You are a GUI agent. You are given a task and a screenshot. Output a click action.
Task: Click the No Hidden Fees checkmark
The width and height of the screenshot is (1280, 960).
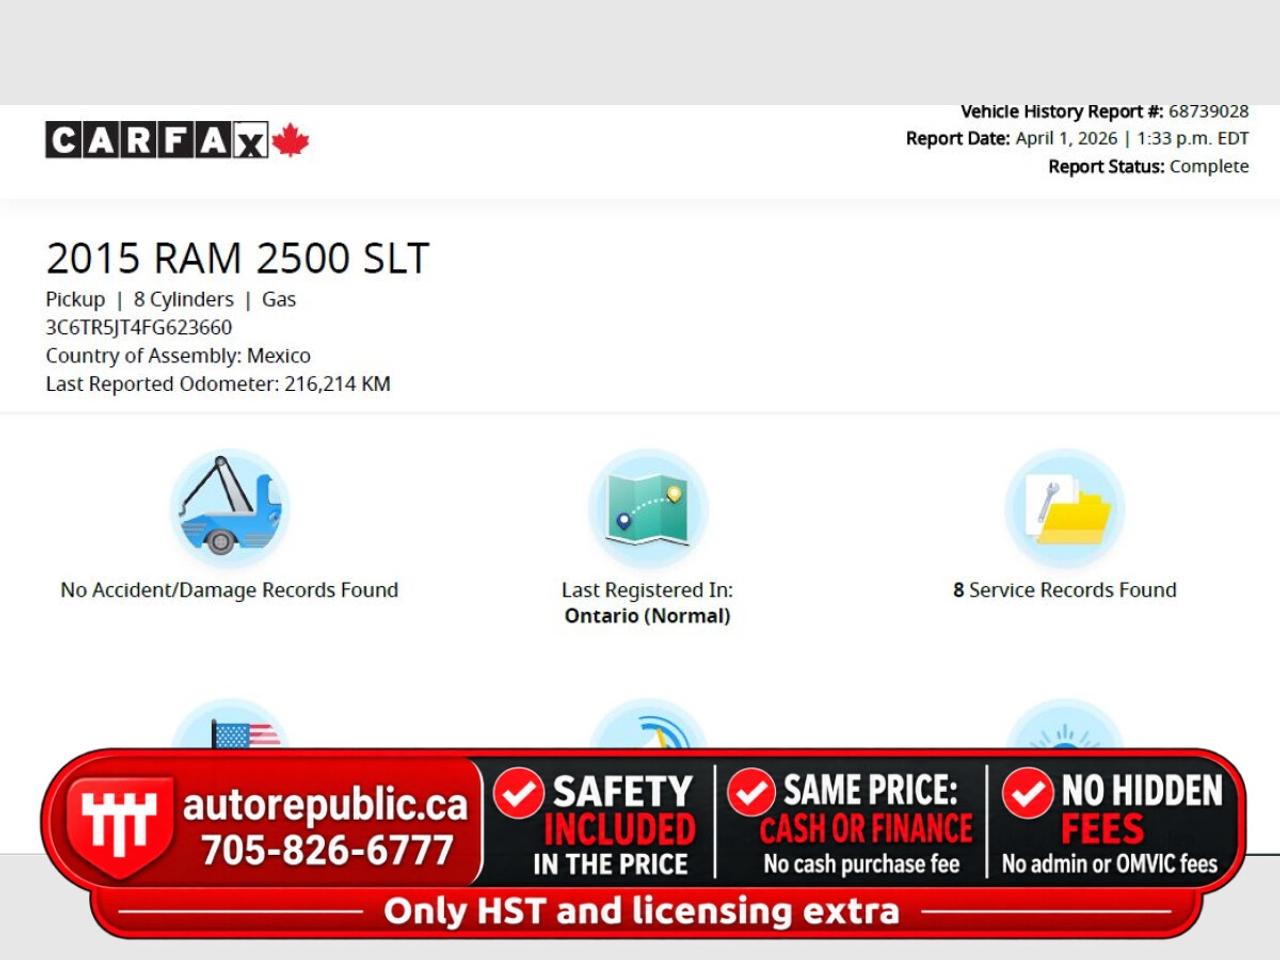click(x=1028, y=793)
